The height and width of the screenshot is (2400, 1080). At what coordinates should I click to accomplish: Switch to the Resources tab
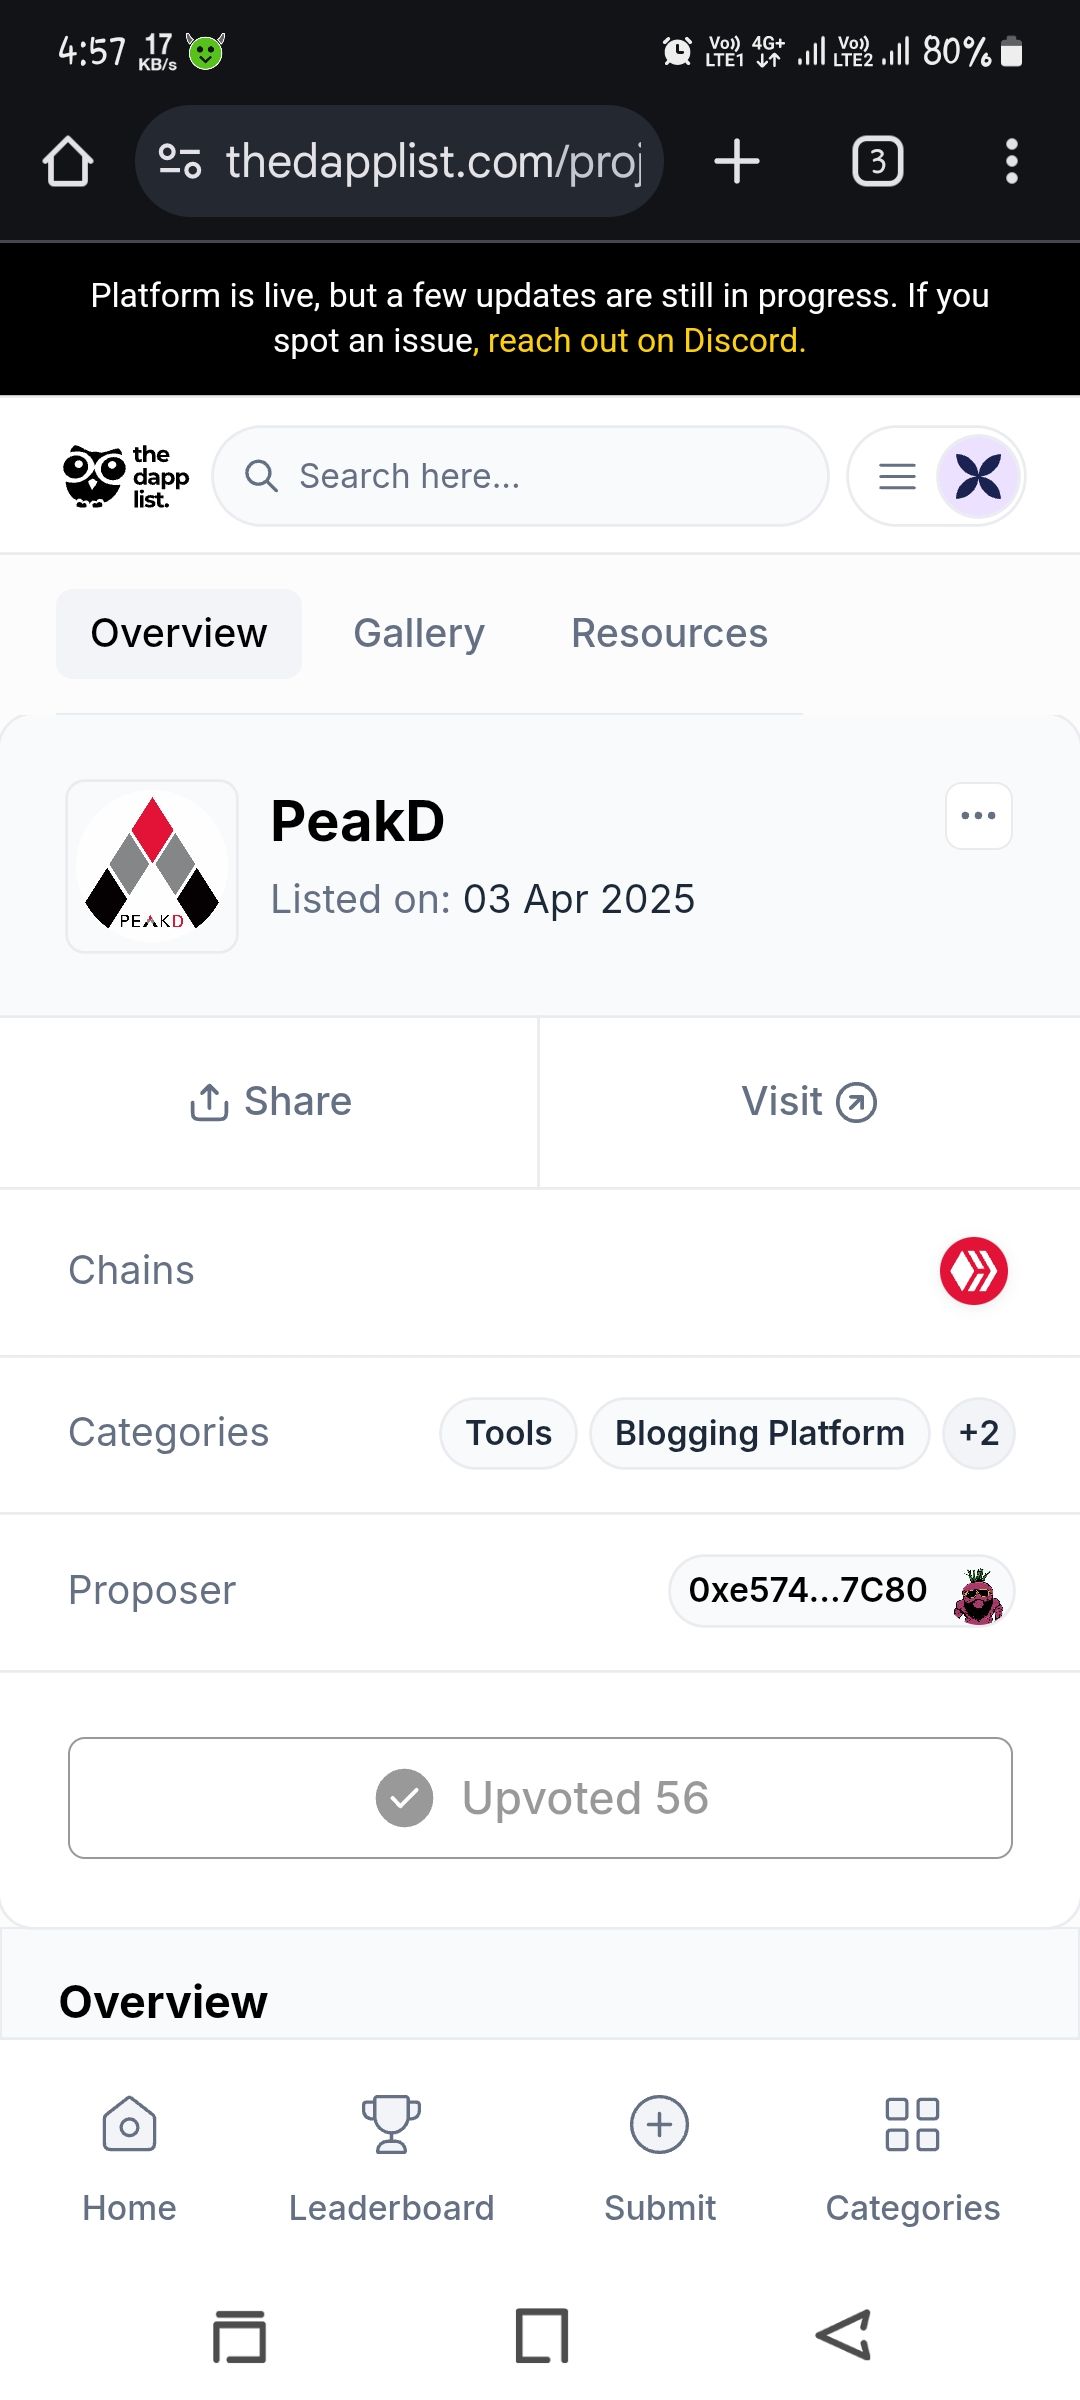pyautogui.click(x=669, y=634)
